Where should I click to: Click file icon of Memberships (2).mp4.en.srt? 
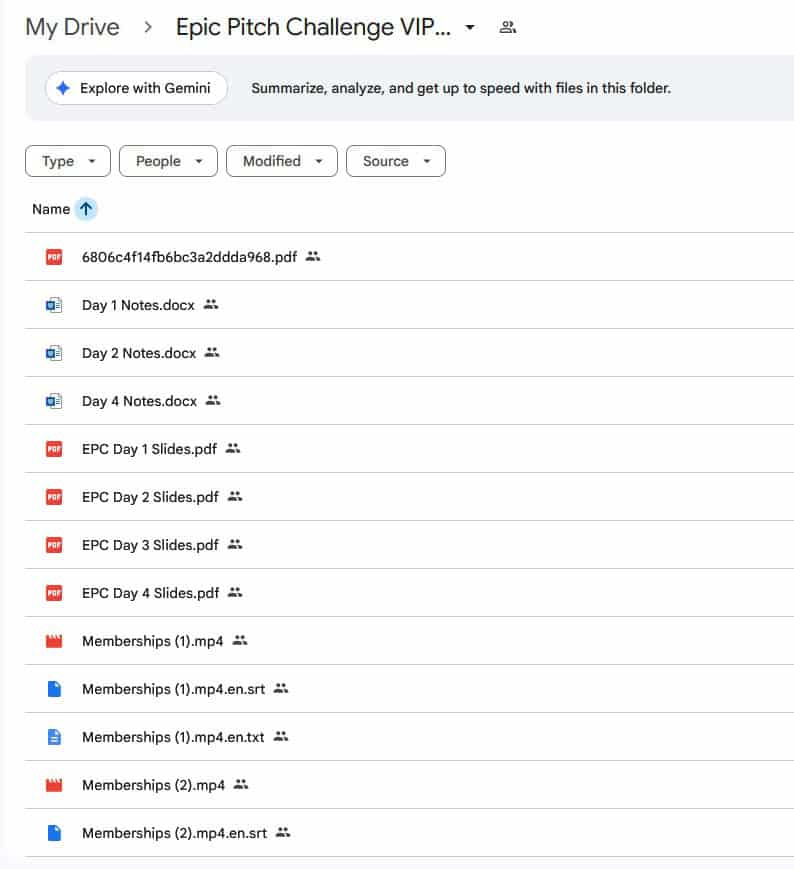(x=54, y=833)
